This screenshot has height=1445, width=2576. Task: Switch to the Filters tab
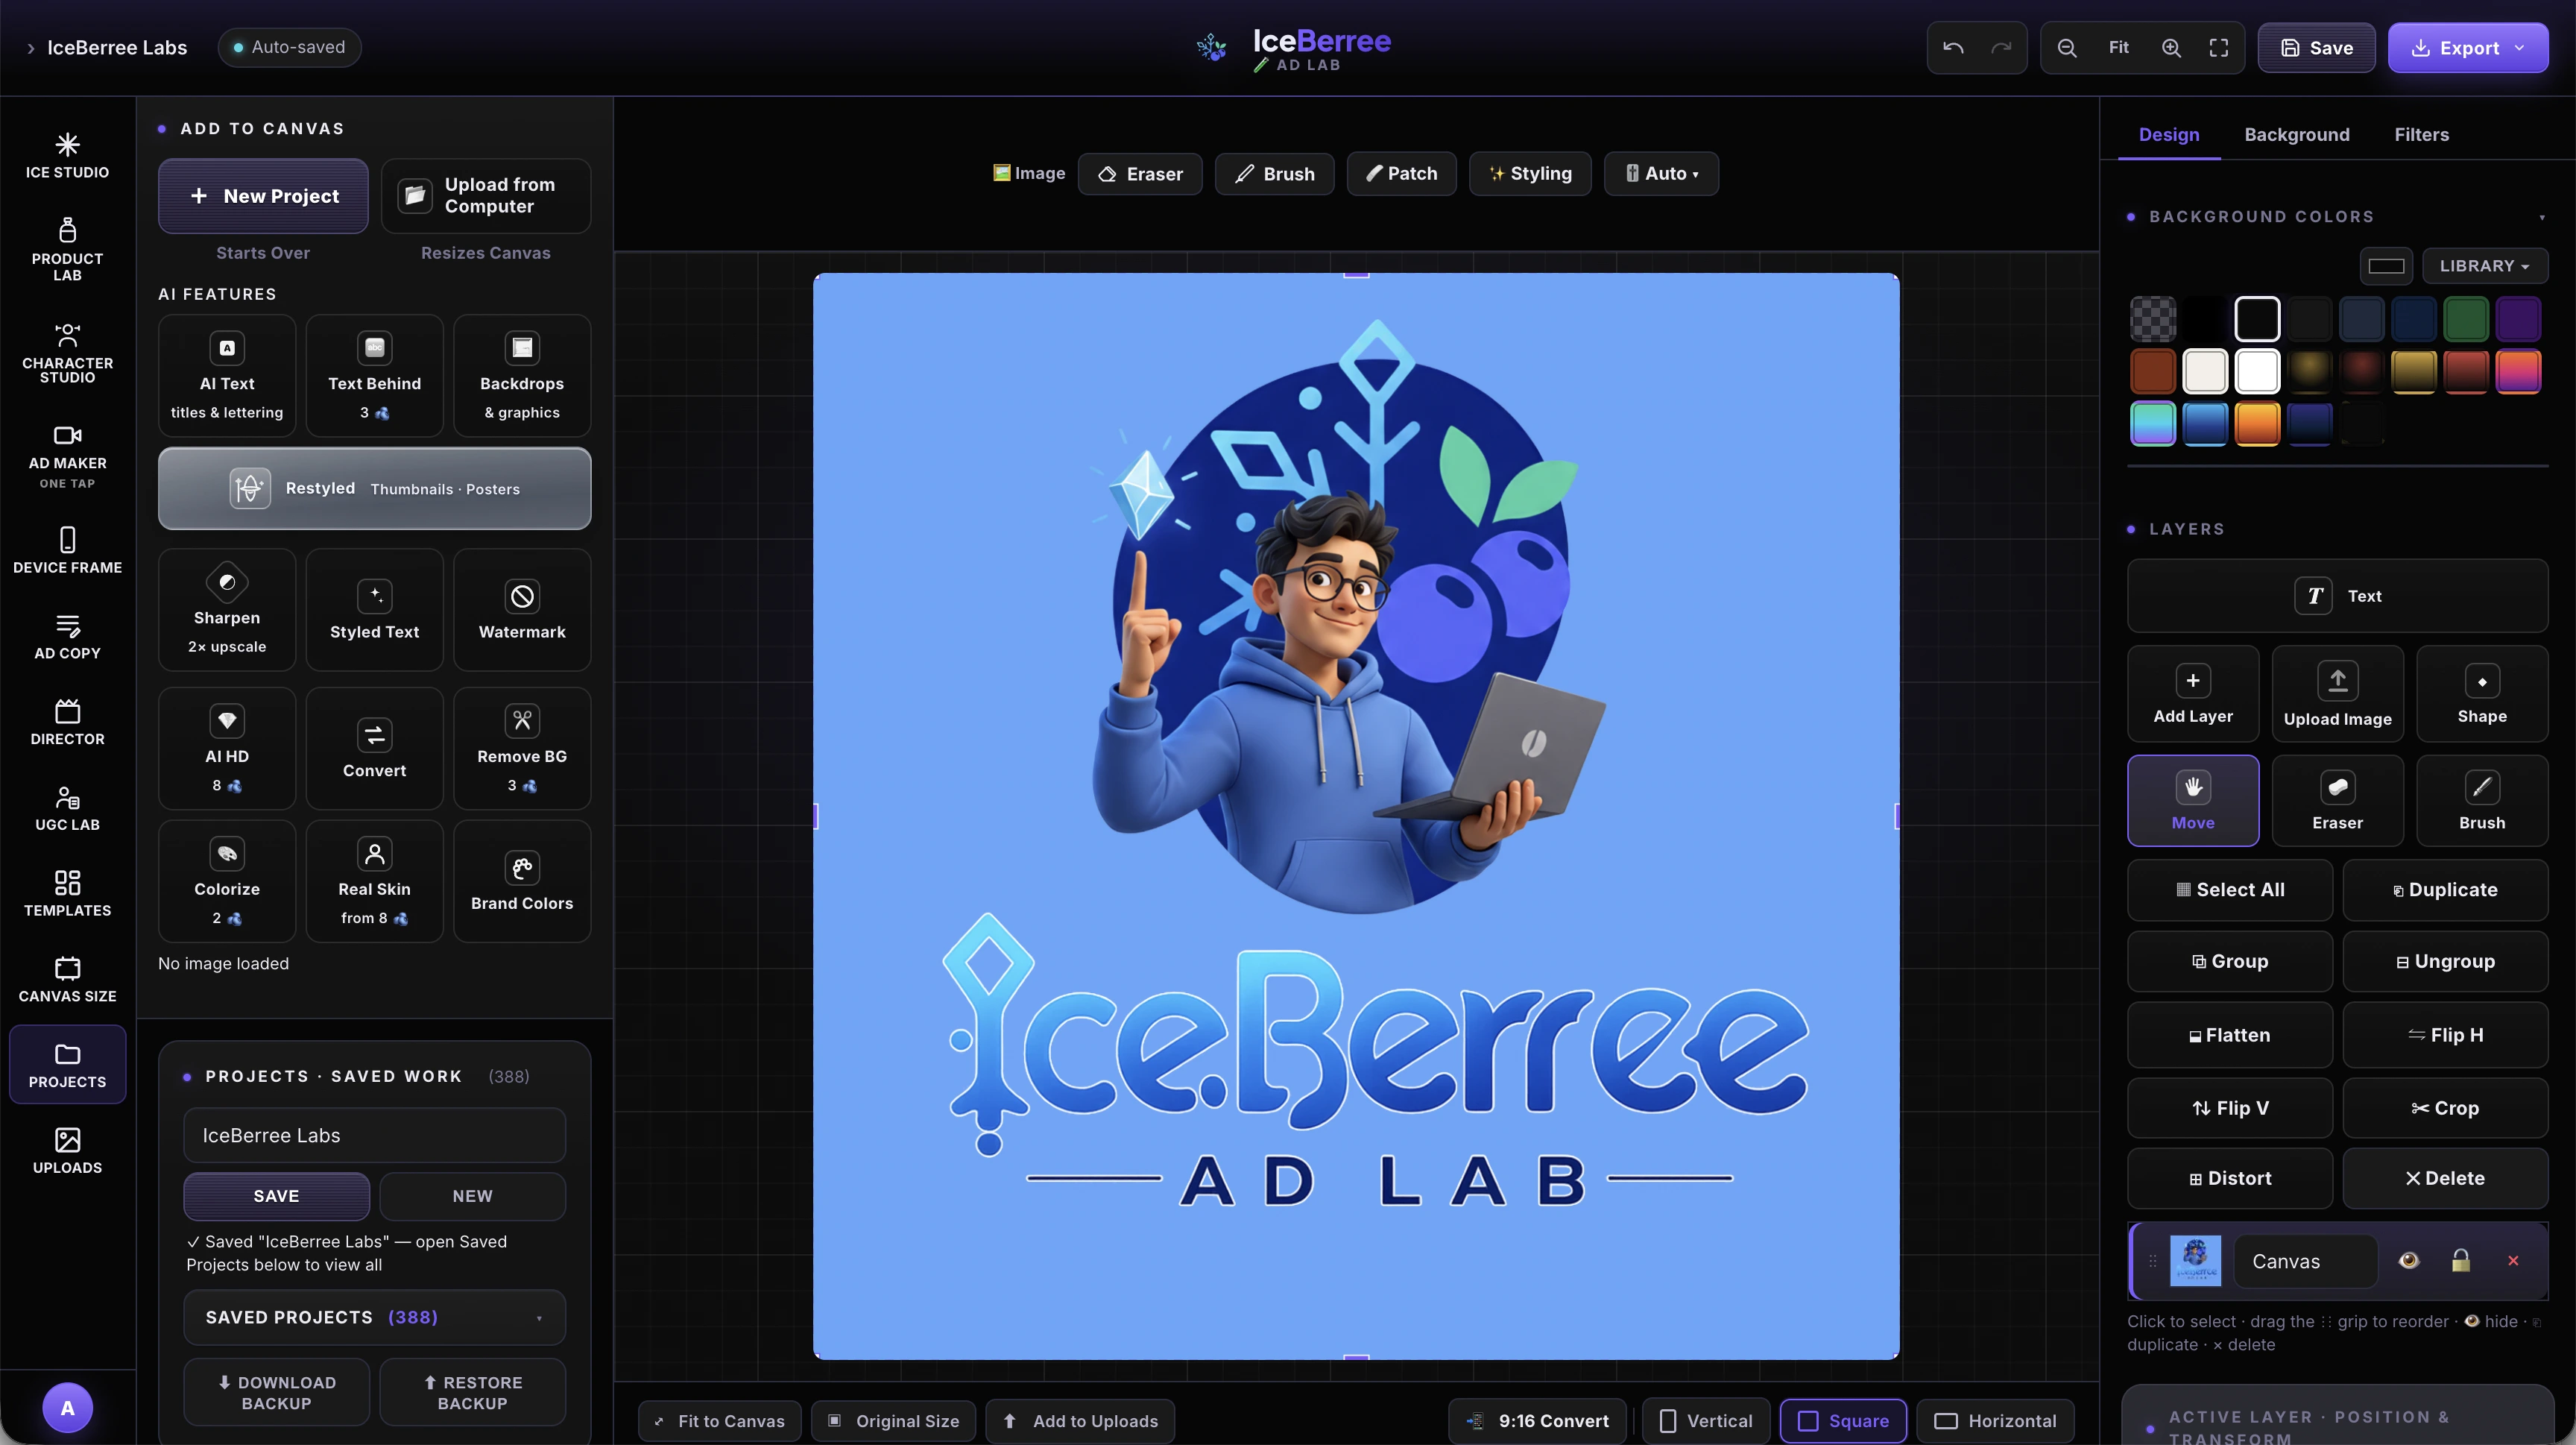2421,134
